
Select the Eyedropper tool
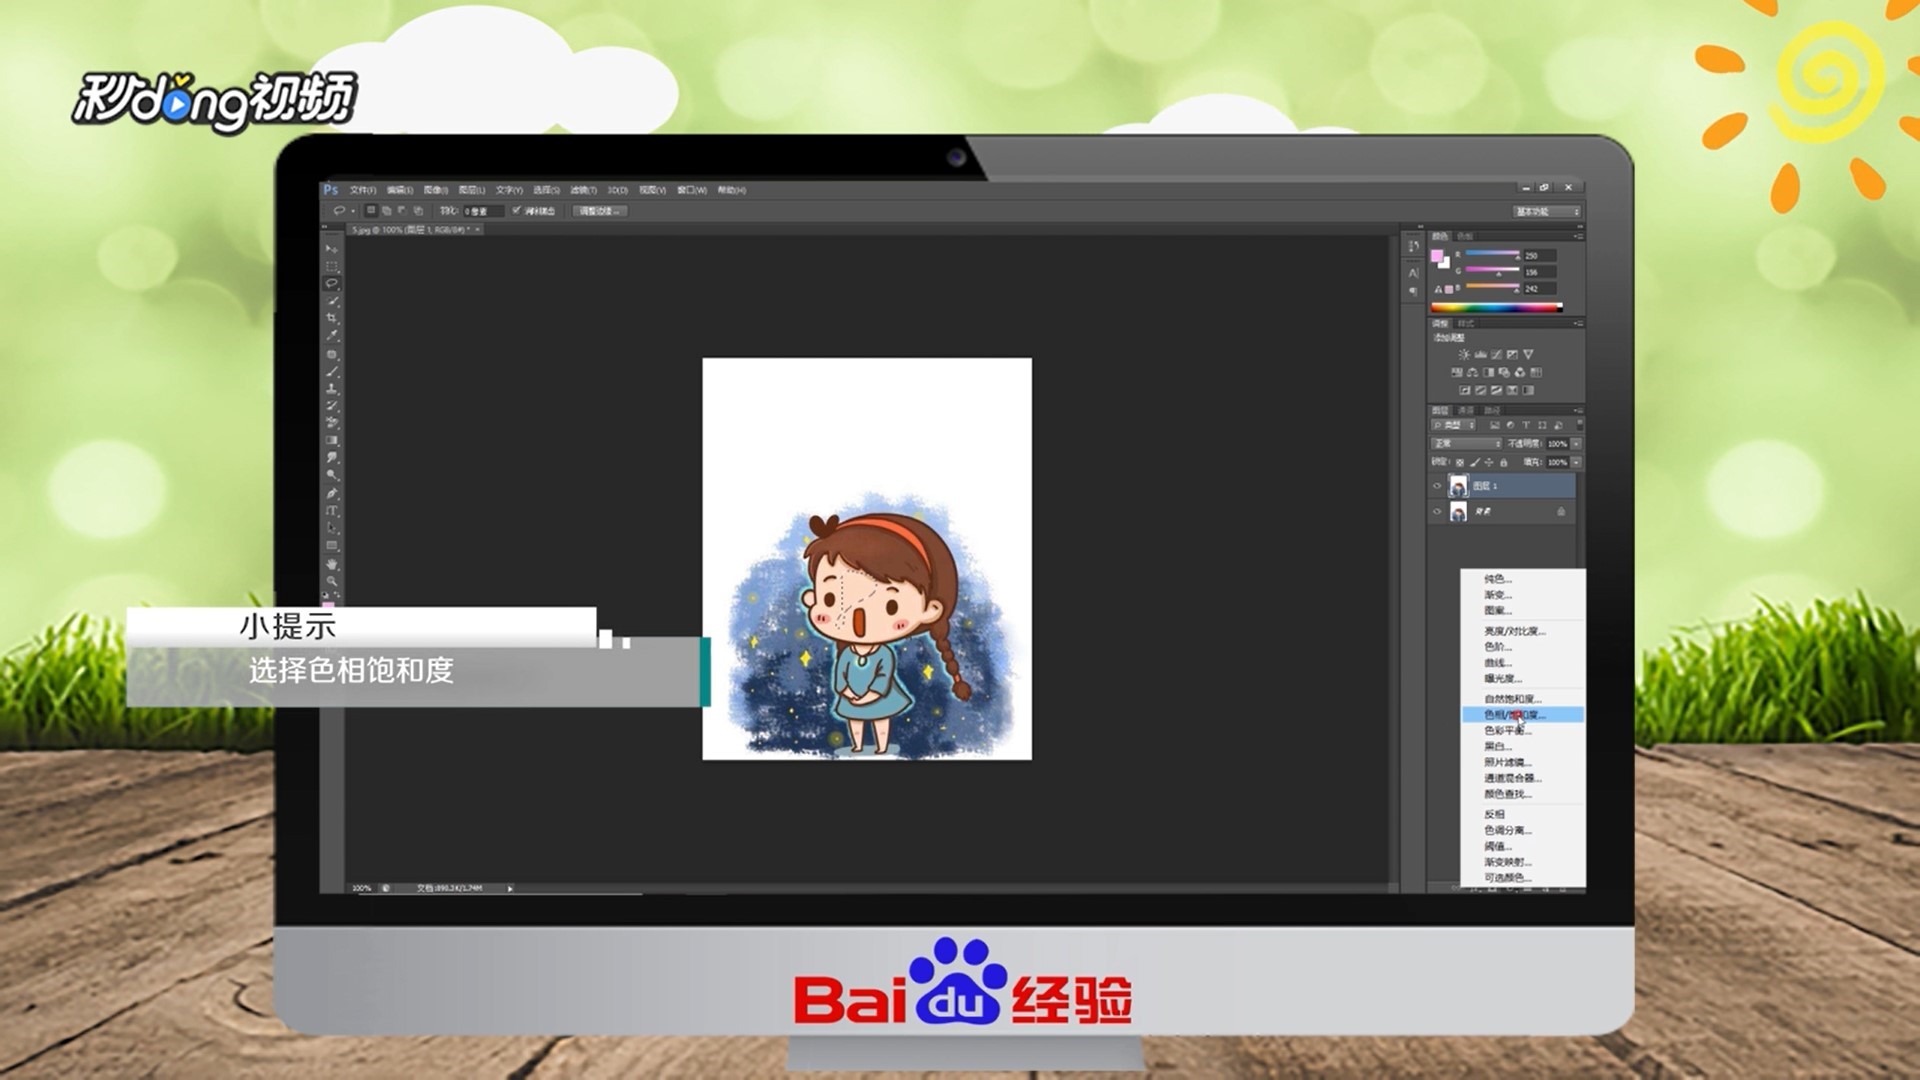pyautogui.click(x=332, y=336)
